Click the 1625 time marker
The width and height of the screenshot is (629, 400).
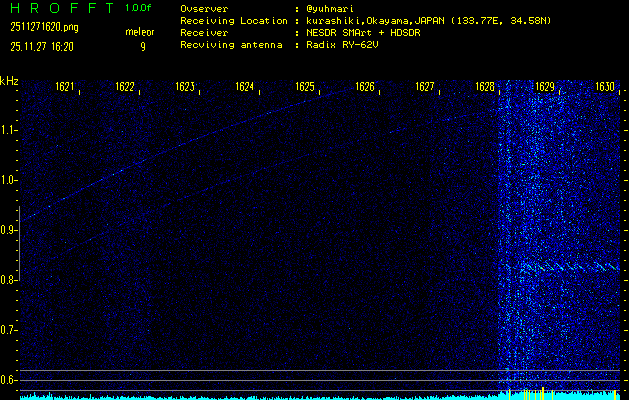pyautogui.click(x=305, y=87)
